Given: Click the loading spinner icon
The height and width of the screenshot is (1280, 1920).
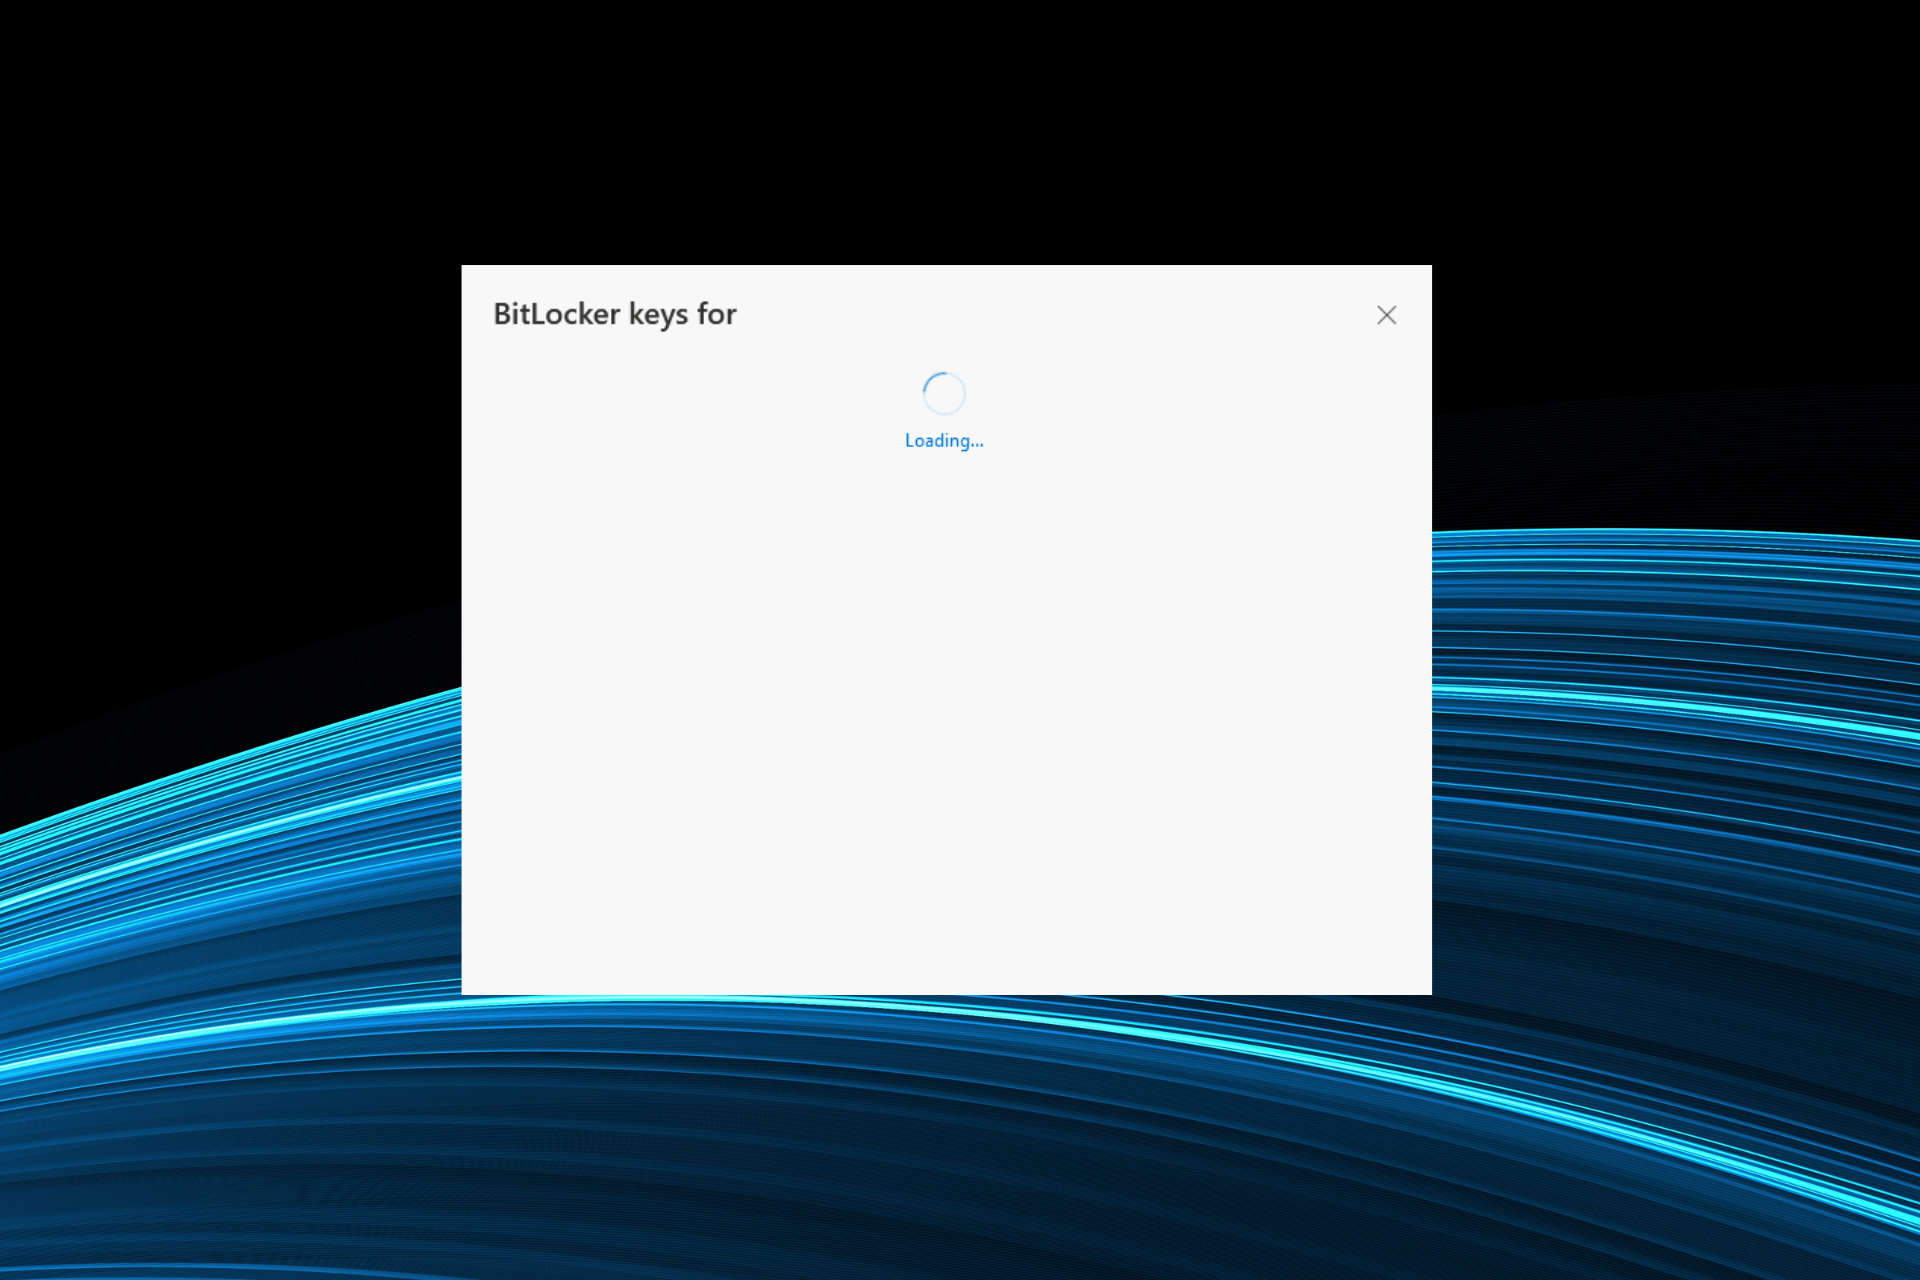Looking at the screenshot, I should click(x=944, y=393).
